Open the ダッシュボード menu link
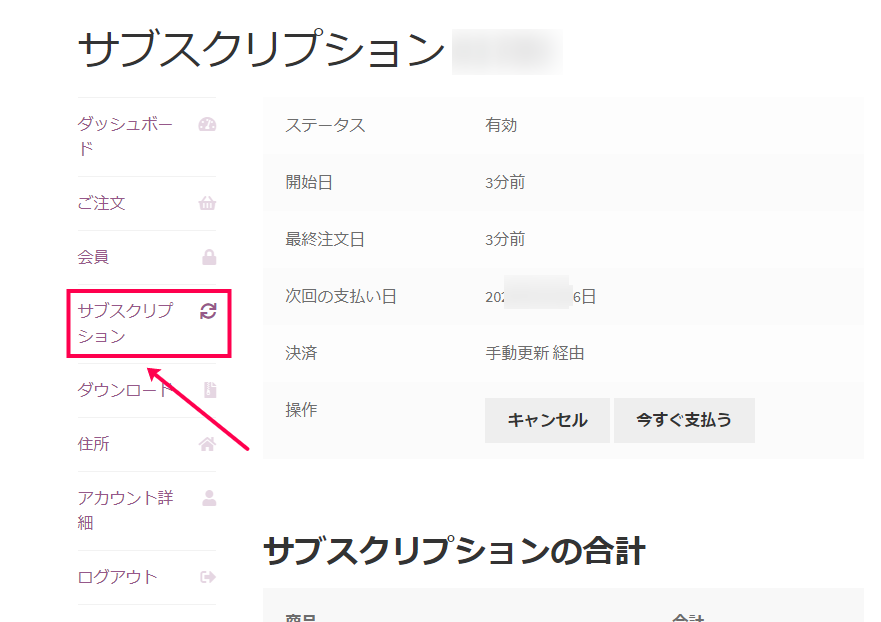The width and height of the screenshot is (881, 622). click(125, 137)
